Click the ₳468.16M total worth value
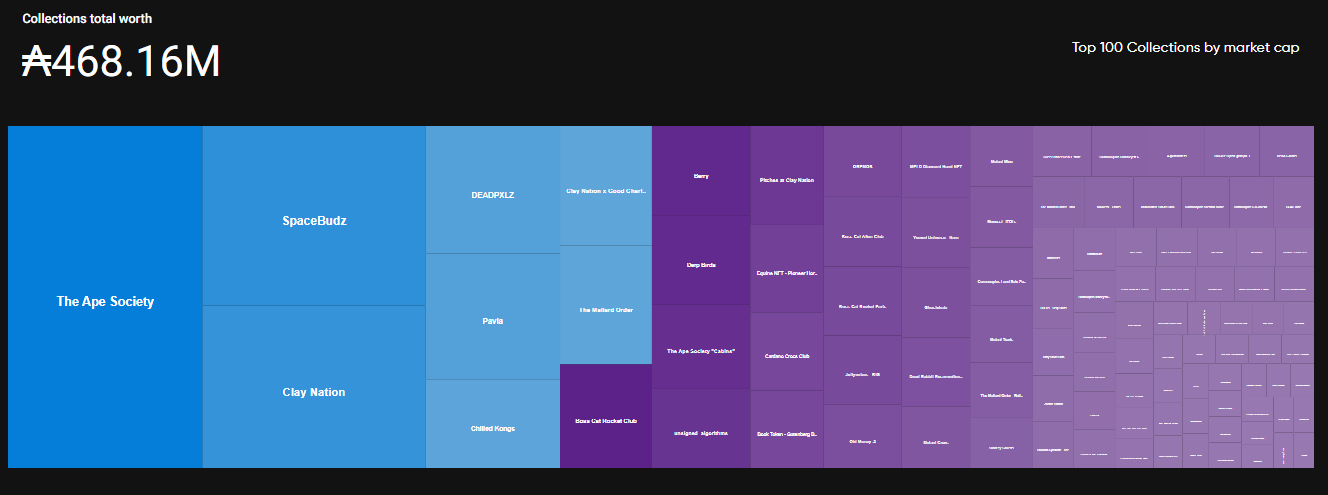The height and width of the screenshot is (495, 1328). 121,62
